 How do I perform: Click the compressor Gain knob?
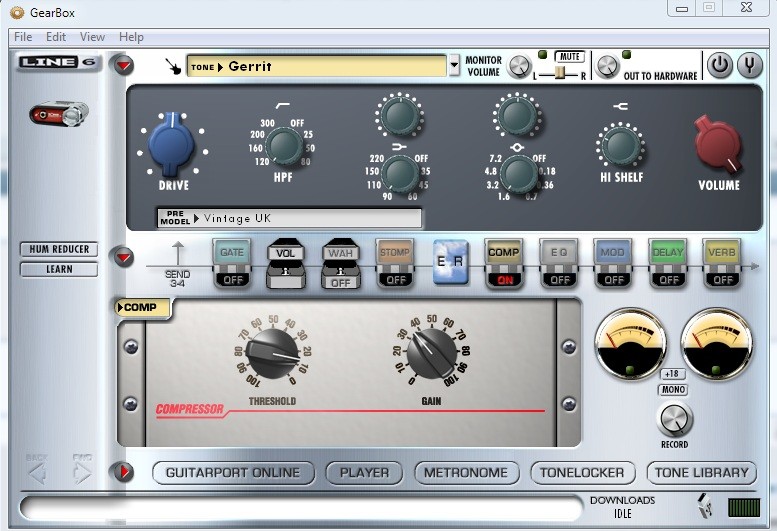point(432,353)
